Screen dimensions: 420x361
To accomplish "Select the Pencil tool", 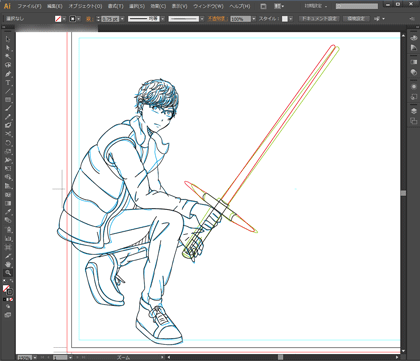I will pyautogui.click(x=8, y=117).
